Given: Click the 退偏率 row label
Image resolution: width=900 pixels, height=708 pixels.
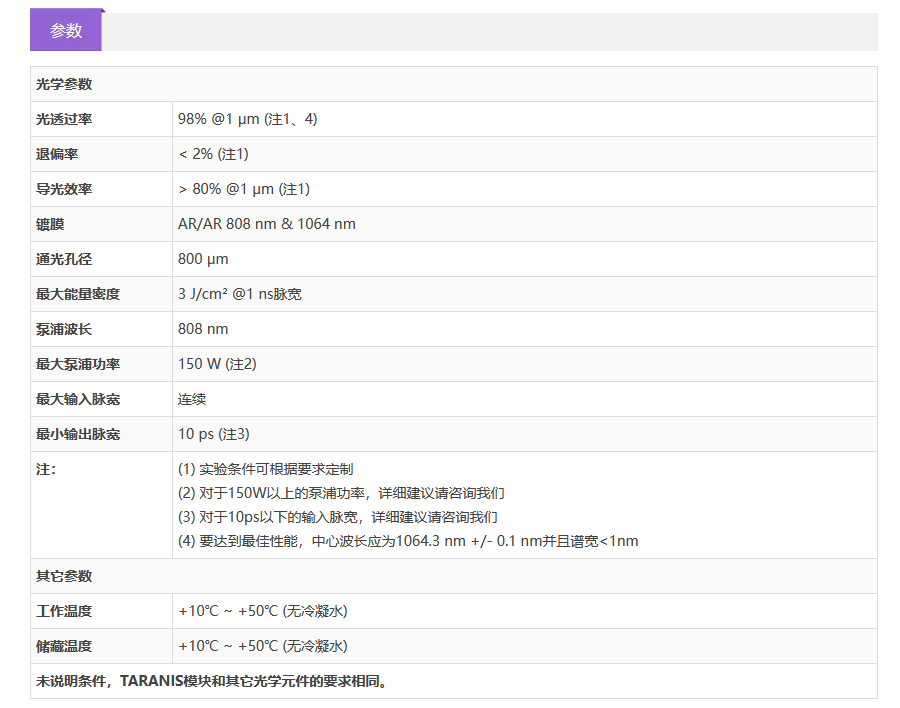Looking at the screenshot, I should 57,154.
